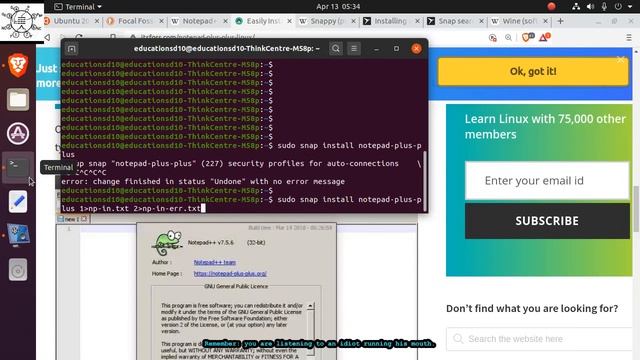Open Files manager in the dock
The height and width of the screenshot is (360, 640).
18,99
